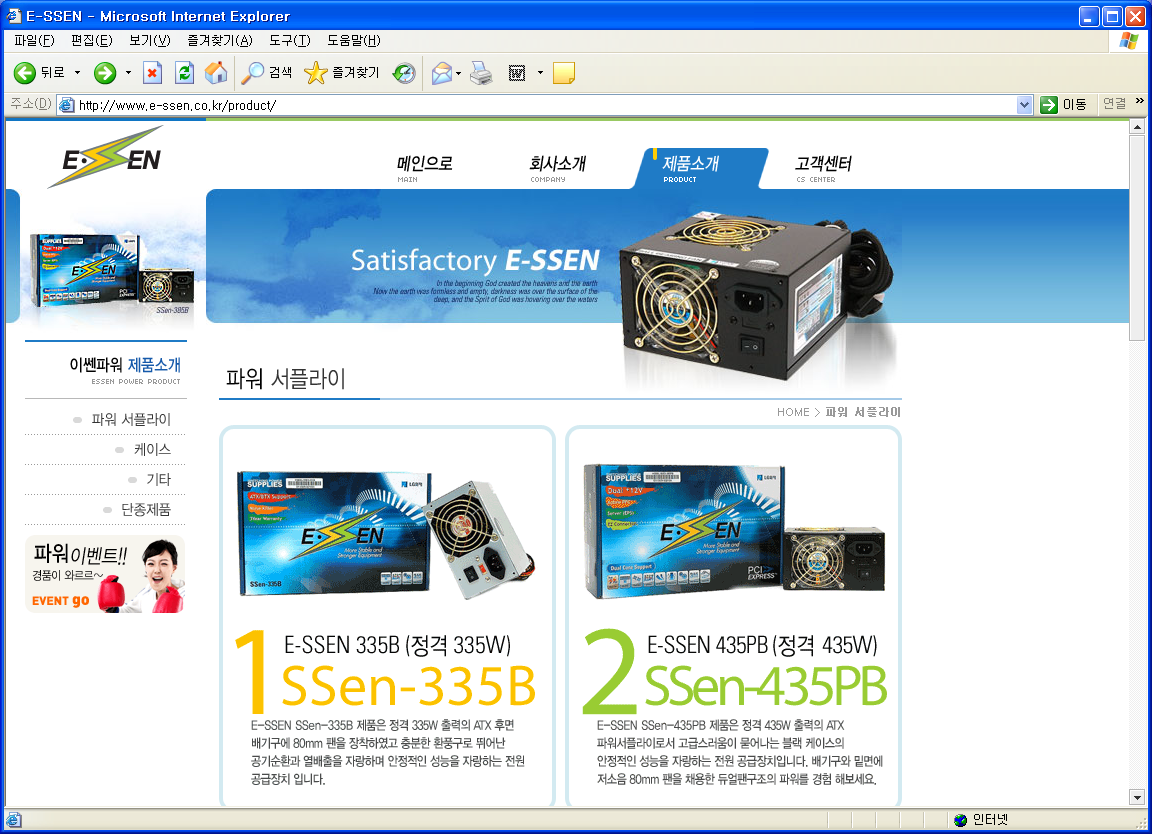The height and width of the screenshot is (834, 1152).
Task: Go to the Home page icon
Action: 216,73
